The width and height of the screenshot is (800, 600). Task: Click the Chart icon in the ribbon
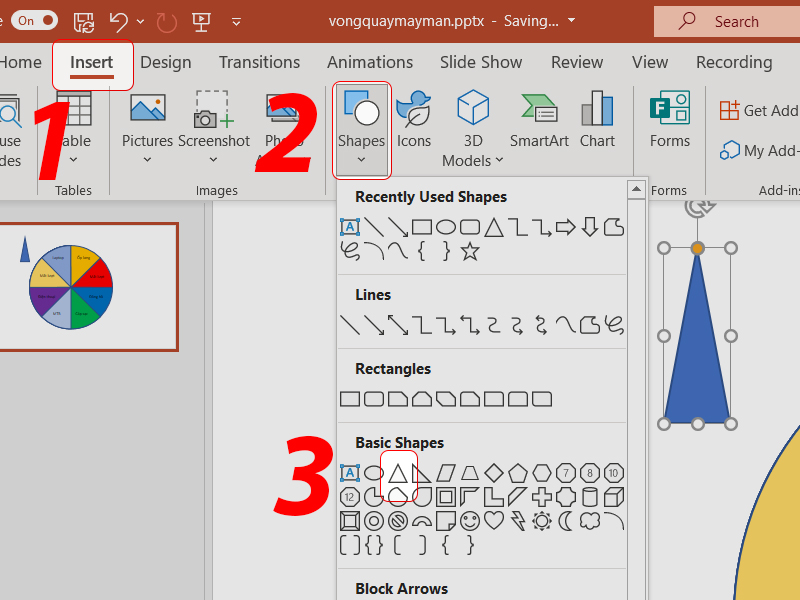point(597,122)
